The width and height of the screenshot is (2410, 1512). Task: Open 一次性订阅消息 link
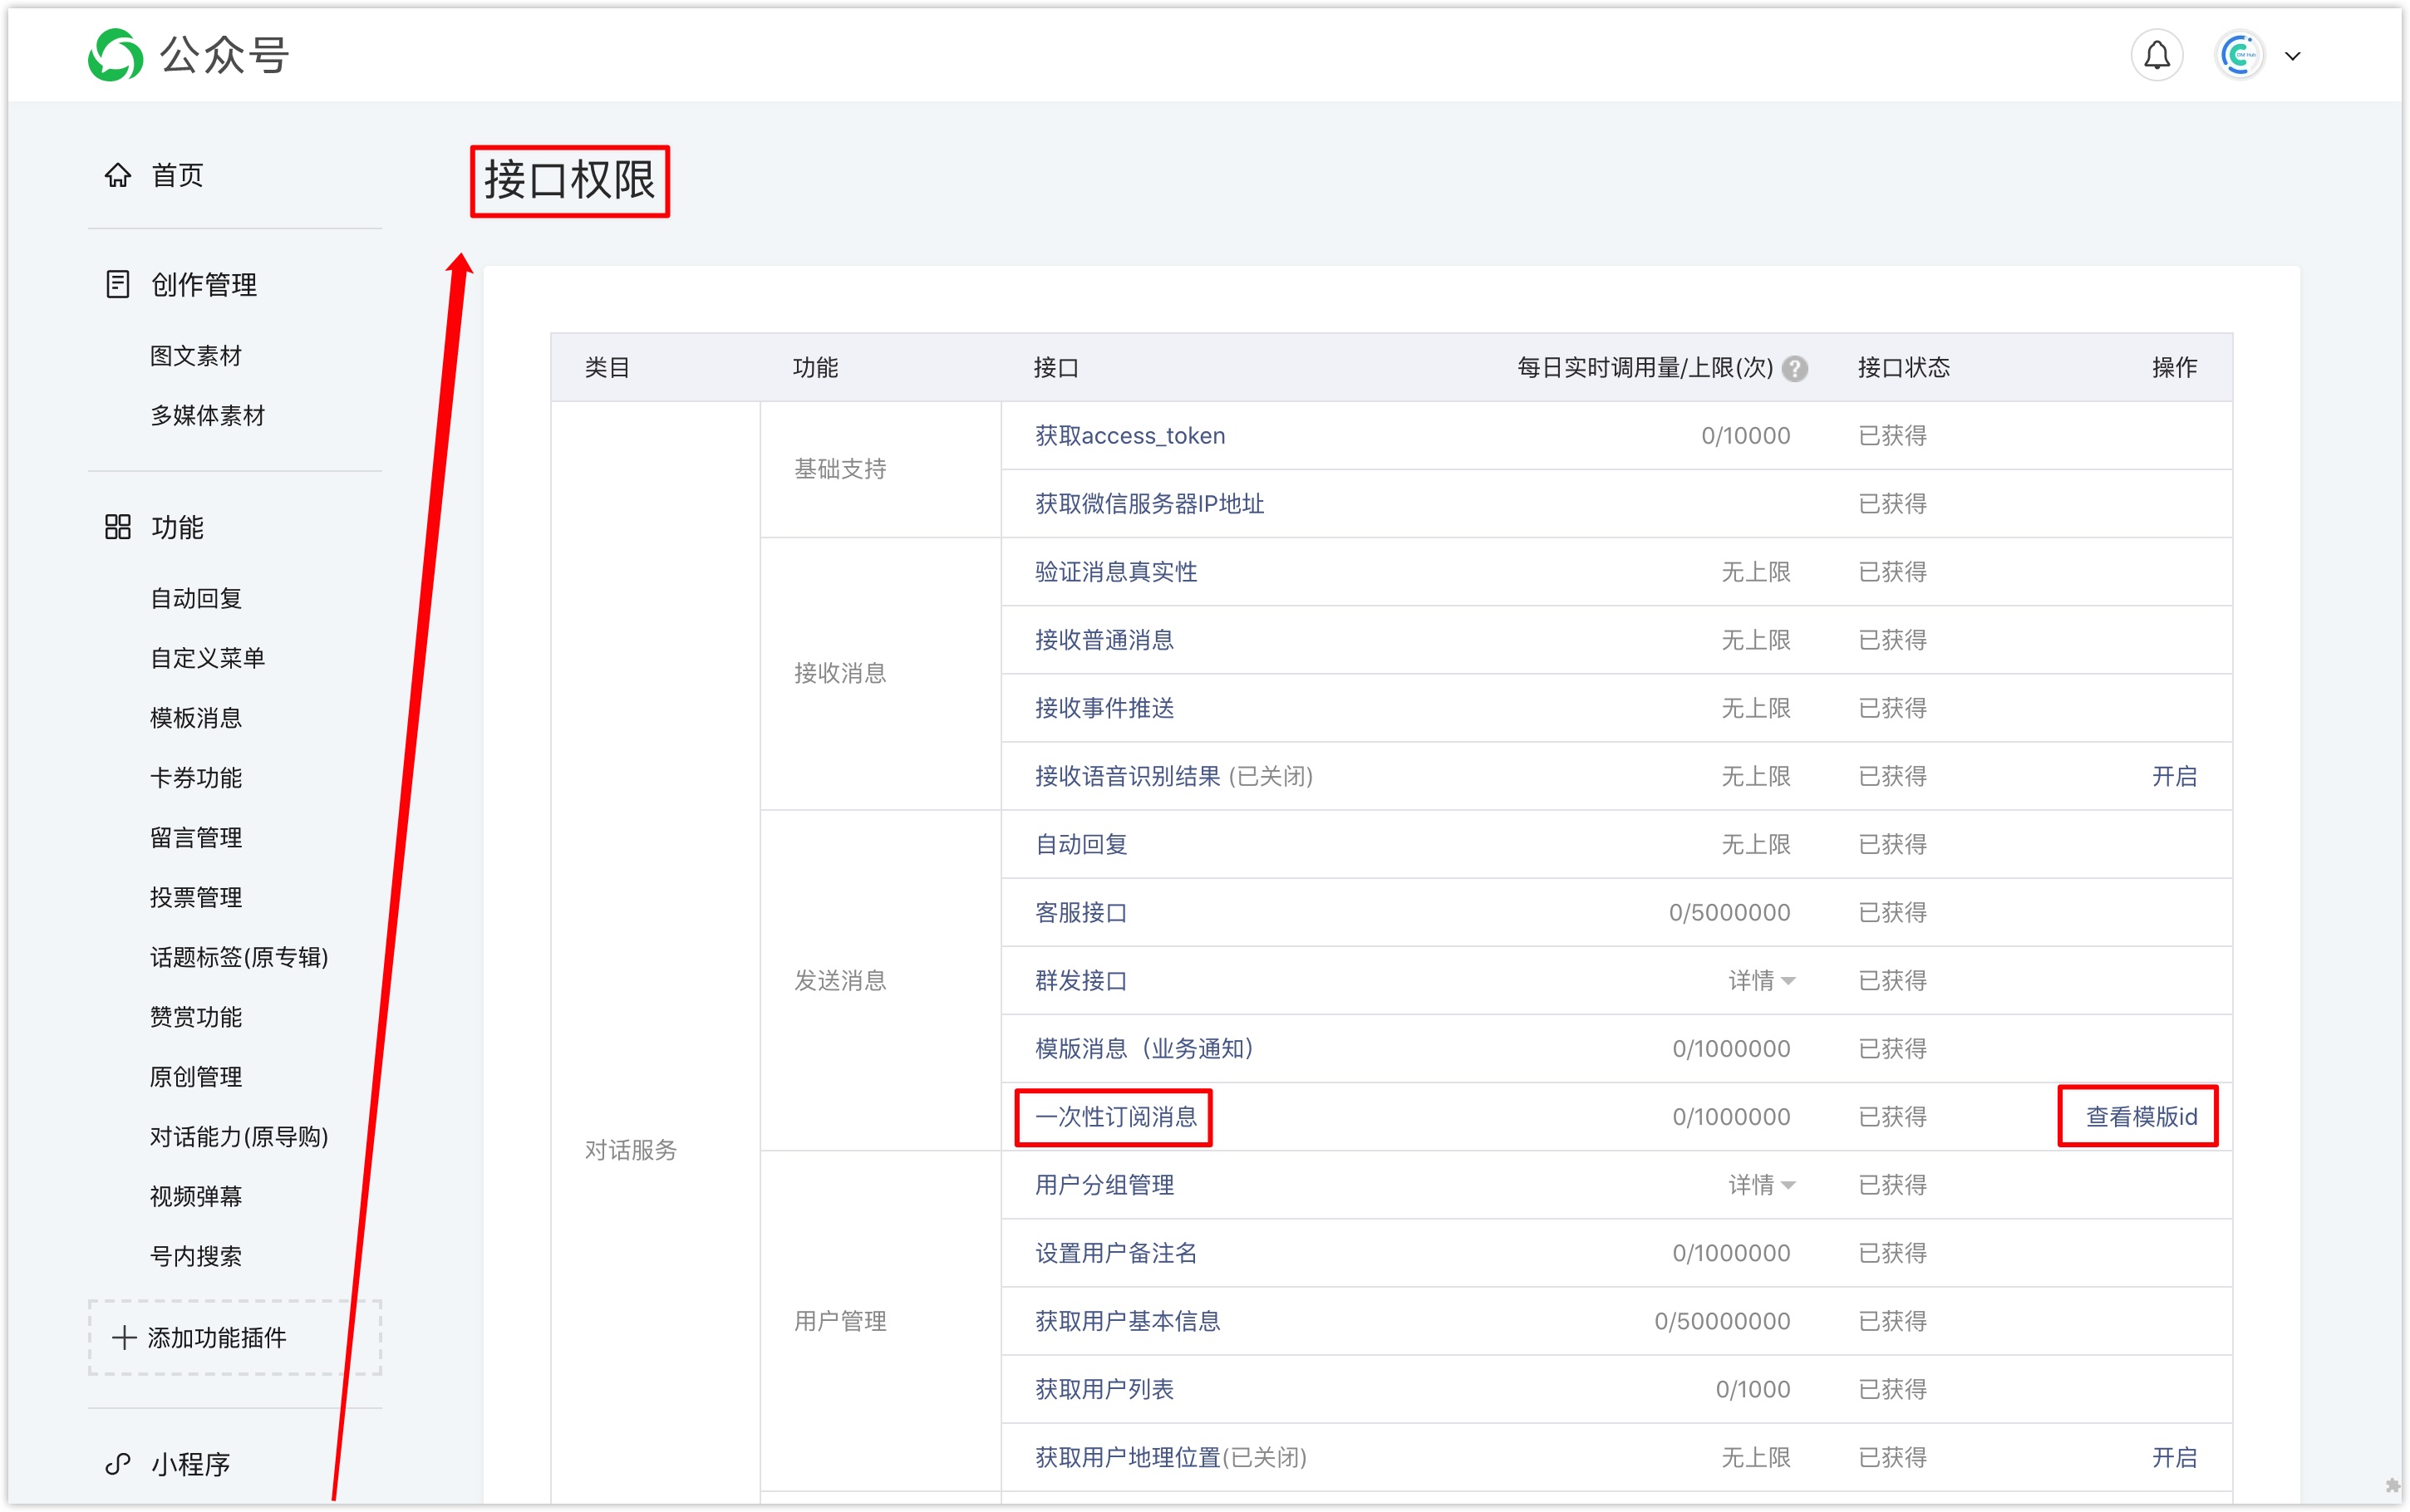(1116, 1117)
